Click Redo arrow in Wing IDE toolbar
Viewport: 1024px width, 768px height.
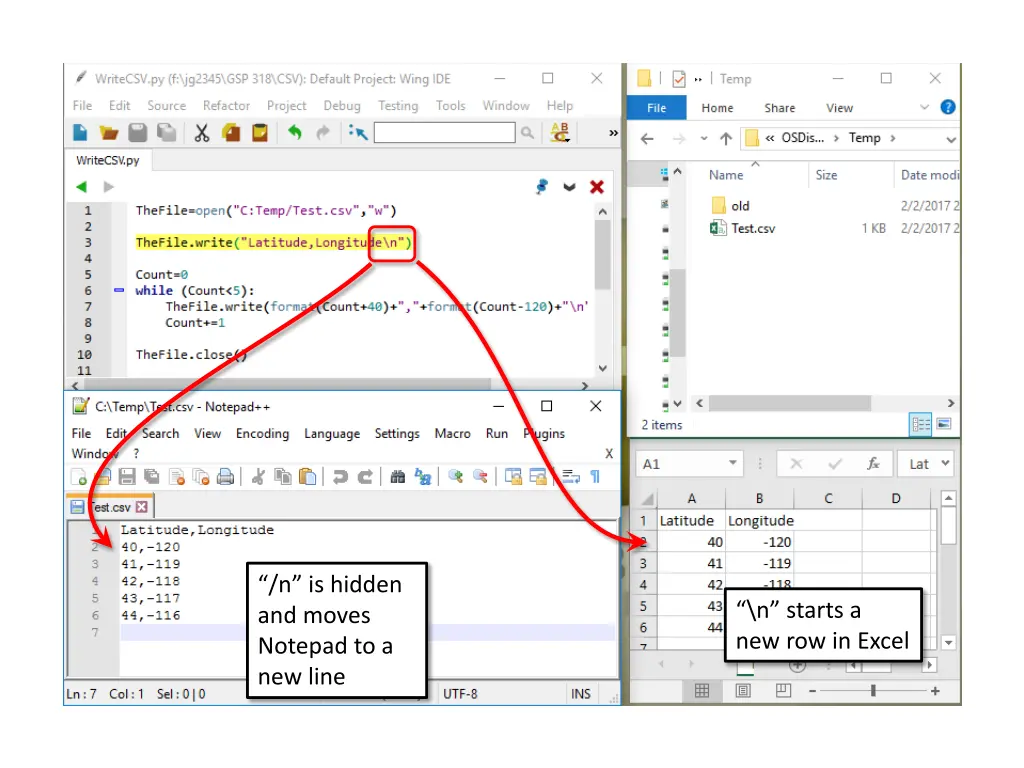[x=323, y=133]
